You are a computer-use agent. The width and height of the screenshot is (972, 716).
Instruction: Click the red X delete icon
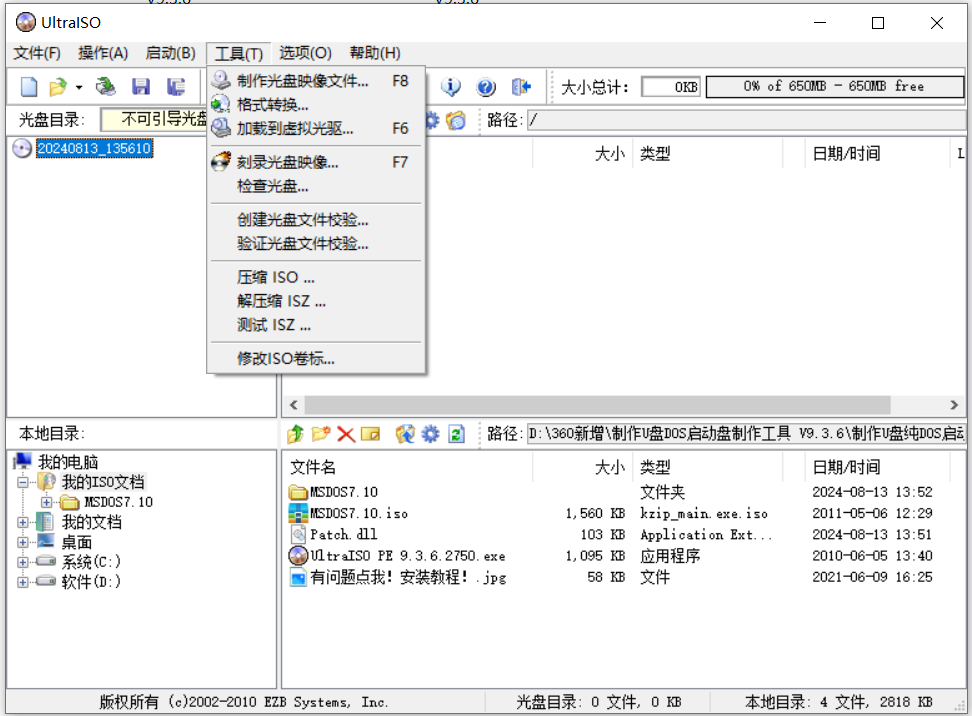tap(346, 434)
